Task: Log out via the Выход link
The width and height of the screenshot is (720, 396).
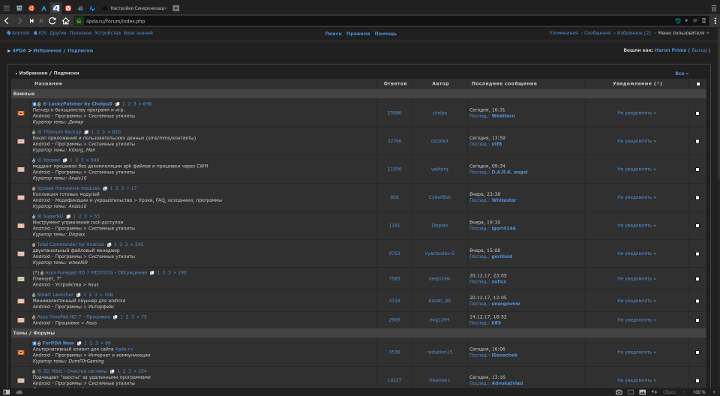Action: [x=699, y=51]
